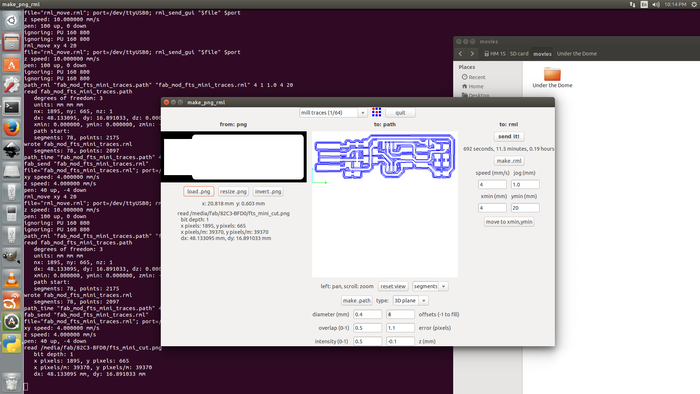Launch VLC media player from dock
Viewport: 700px width, 394px height.
(x=12, y=279)
